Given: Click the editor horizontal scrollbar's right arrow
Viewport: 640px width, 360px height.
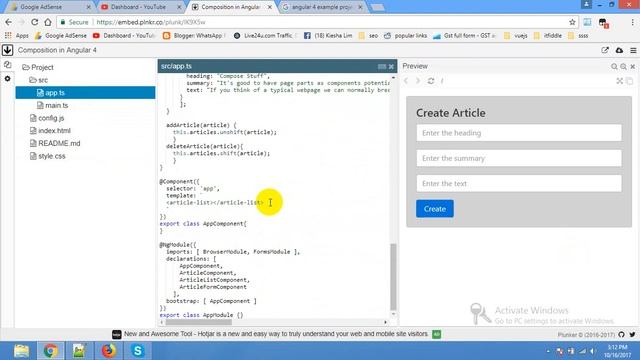Looking at the screenshot, I should click(385, 322).
